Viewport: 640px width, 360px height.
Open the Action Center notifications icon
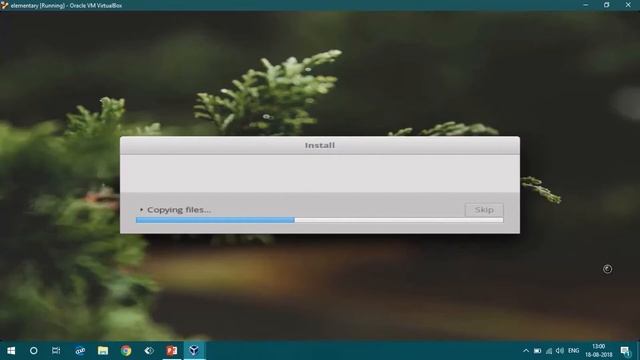tap(626, 351)
